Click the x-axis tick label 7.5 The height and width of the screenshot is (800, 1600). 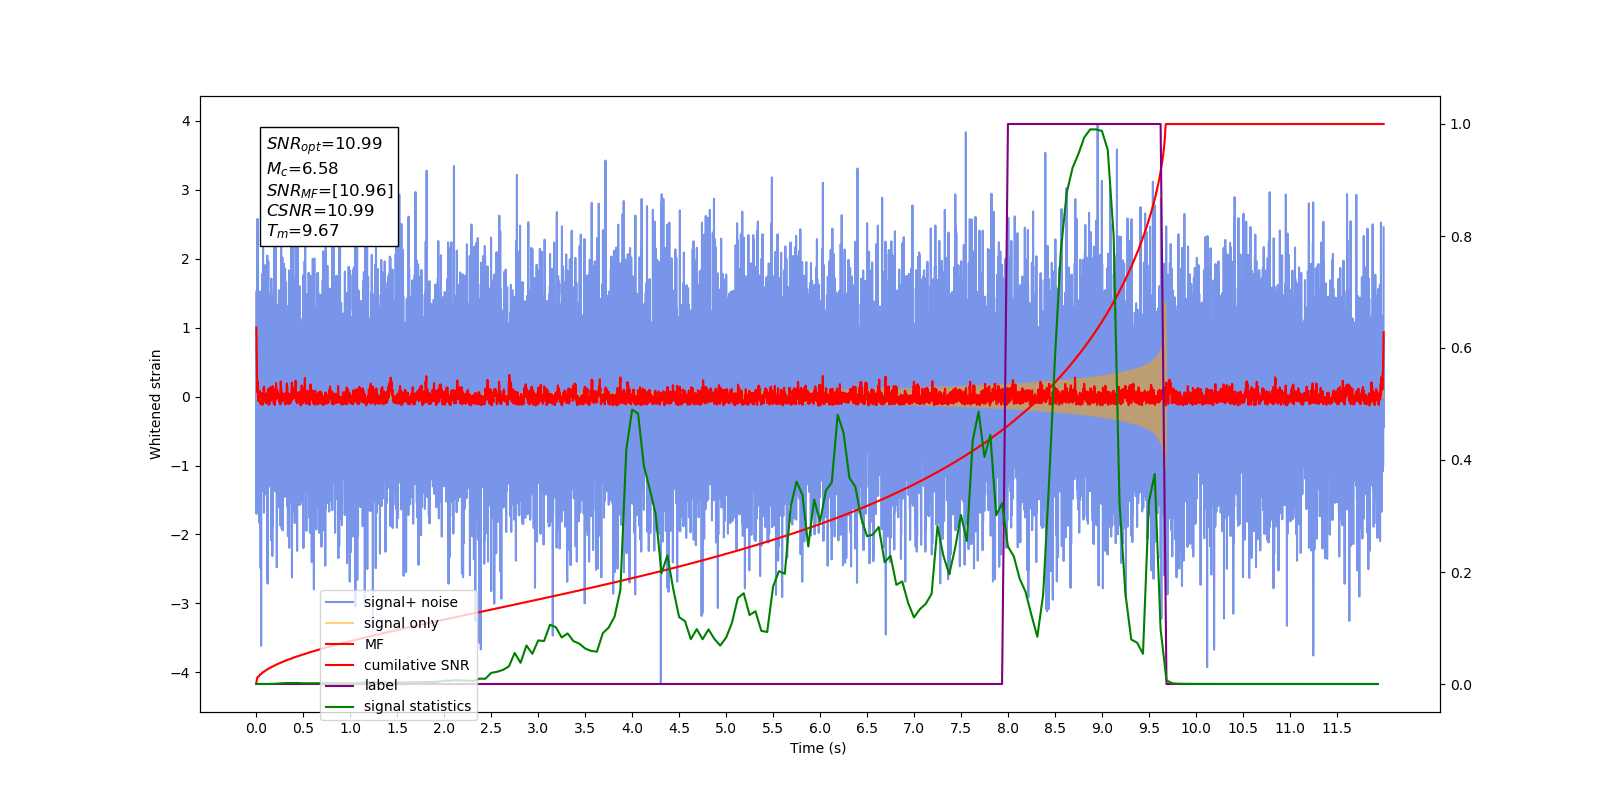click(961, 728)
